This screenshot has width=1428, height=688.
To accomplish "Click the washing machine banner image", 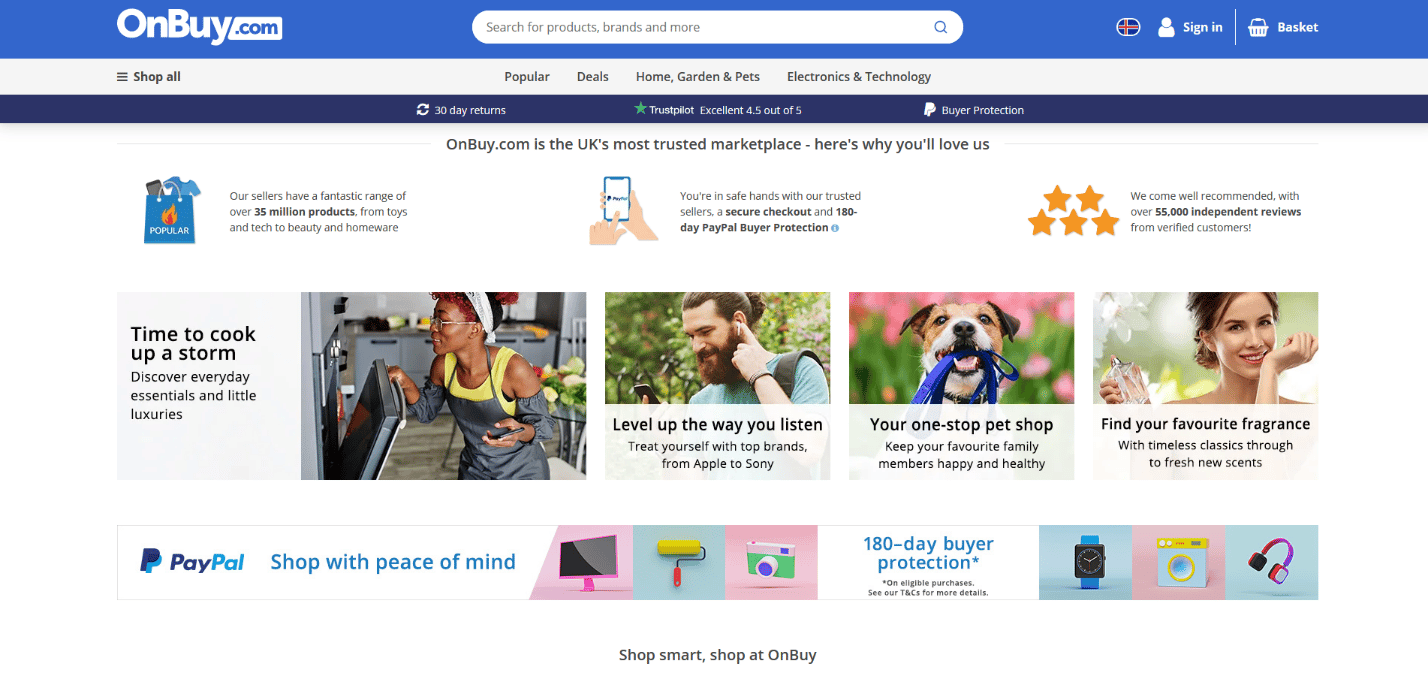I will coord(1178,562).
